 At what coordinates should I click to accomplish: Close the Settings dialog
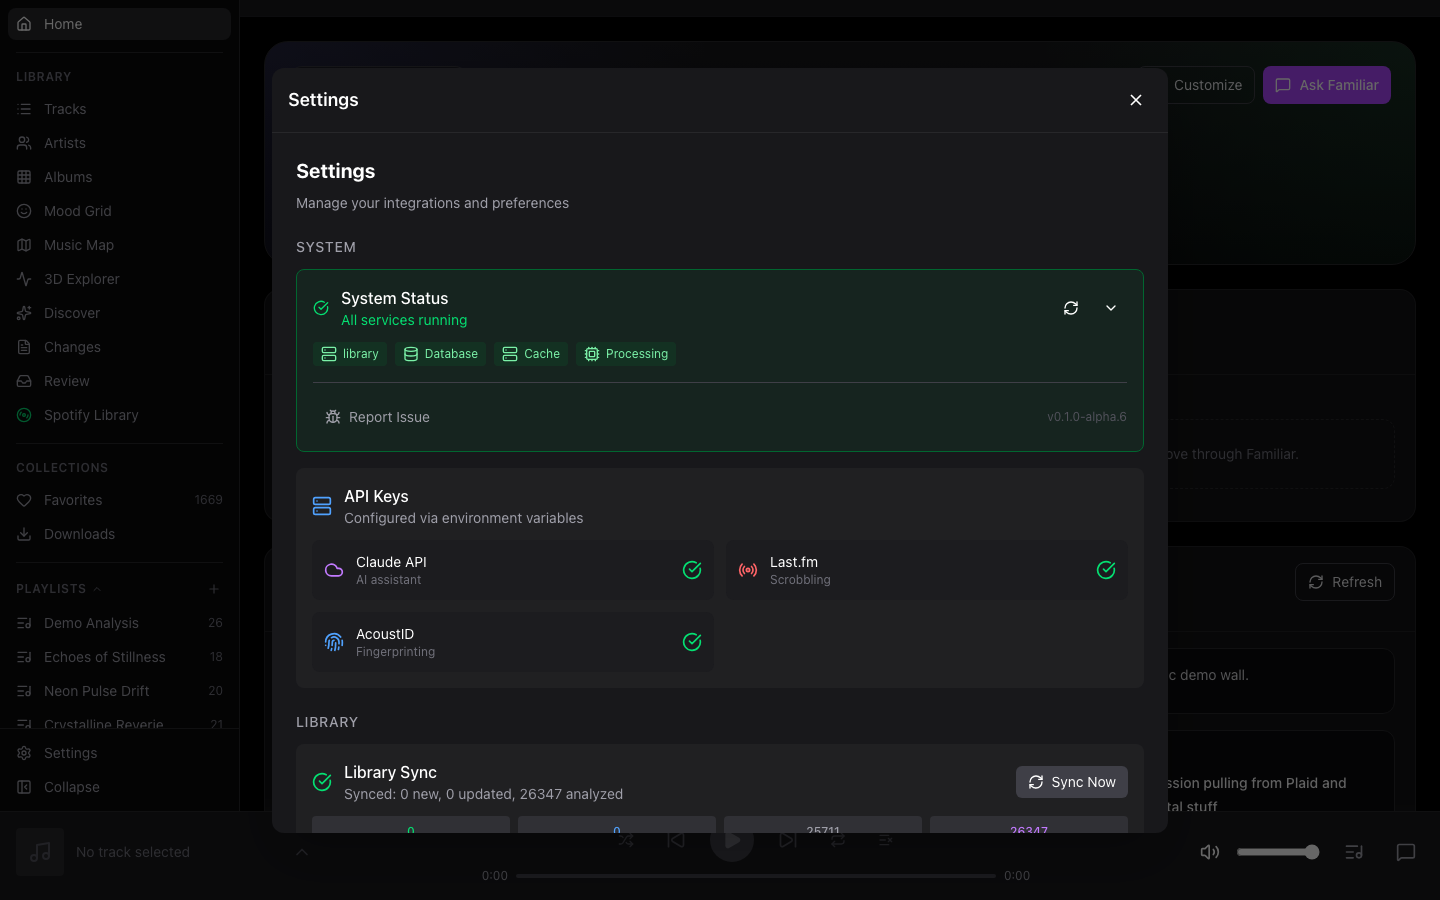(1135, 100)
